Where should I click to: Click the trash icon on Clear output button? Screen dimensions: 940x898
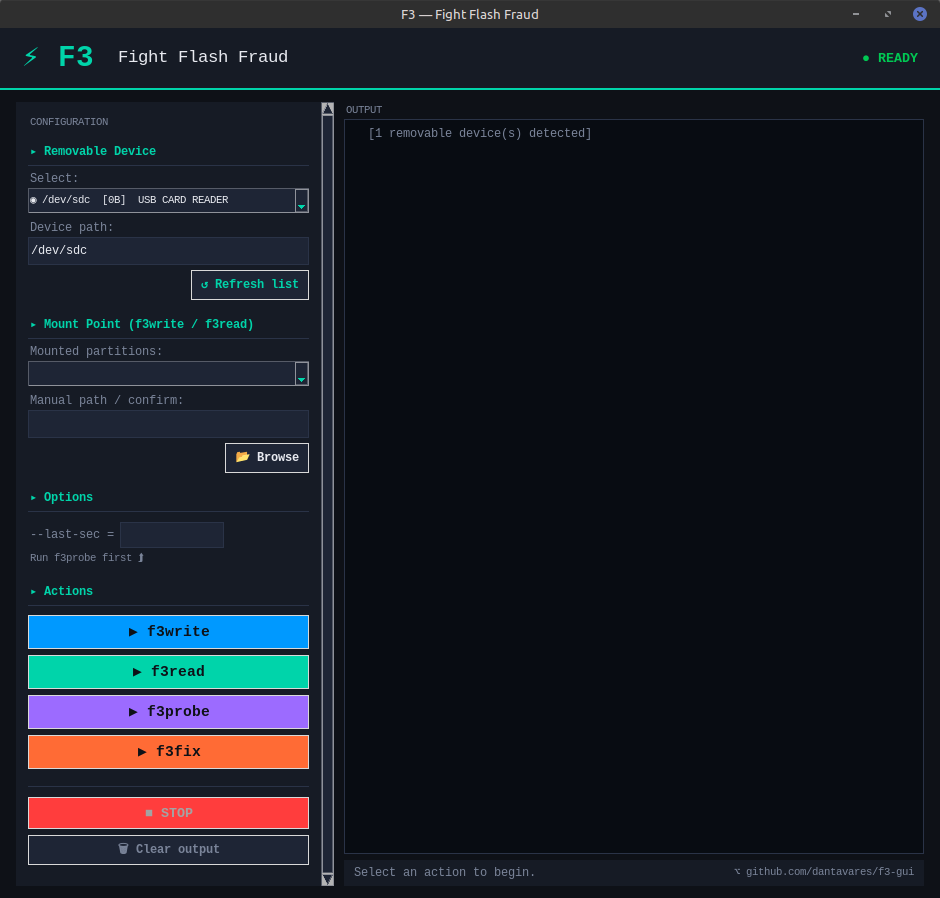click(123, 848)
